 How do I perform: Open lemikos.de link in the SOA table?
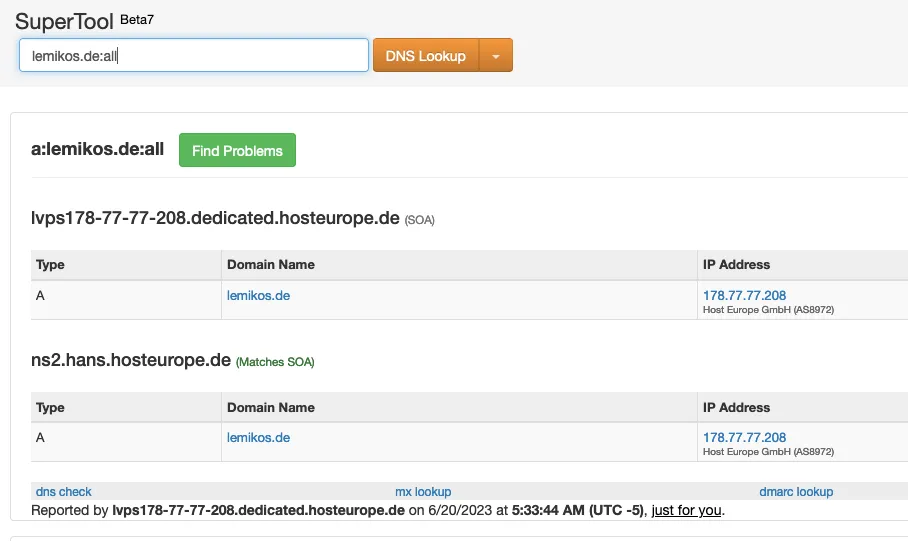pos(258,295)
